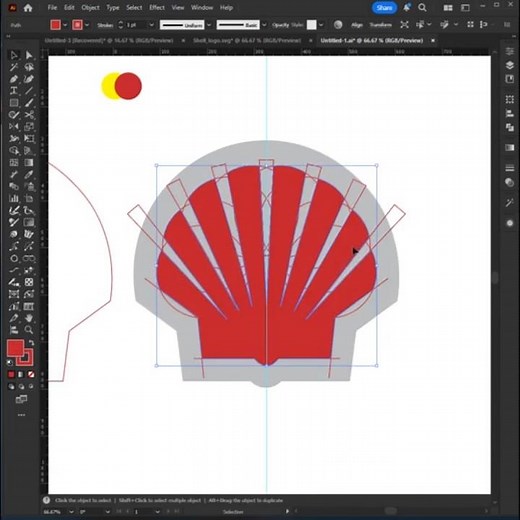Open Recolor Artwork from control bar

pyautogui.click(x=338, y=25)
